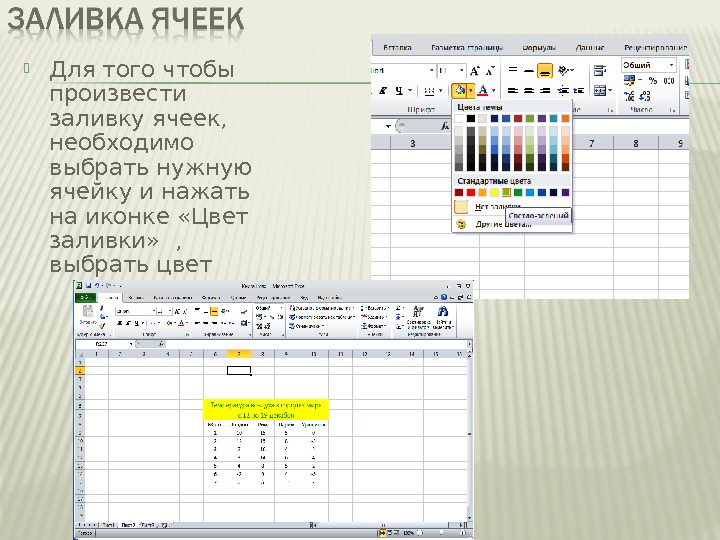This screenshot has width=720, height=540.
Task: Toggle Underline in the upper ribbon
Action: click(399, 90)
